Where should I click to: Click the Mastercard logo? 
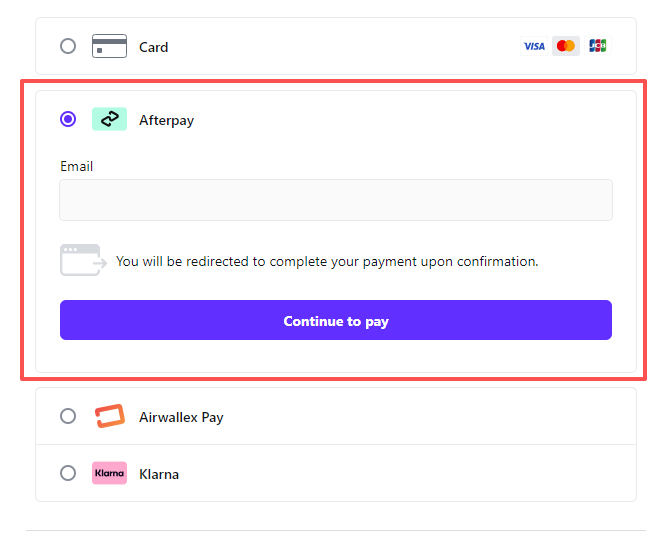tap(565, 46)
